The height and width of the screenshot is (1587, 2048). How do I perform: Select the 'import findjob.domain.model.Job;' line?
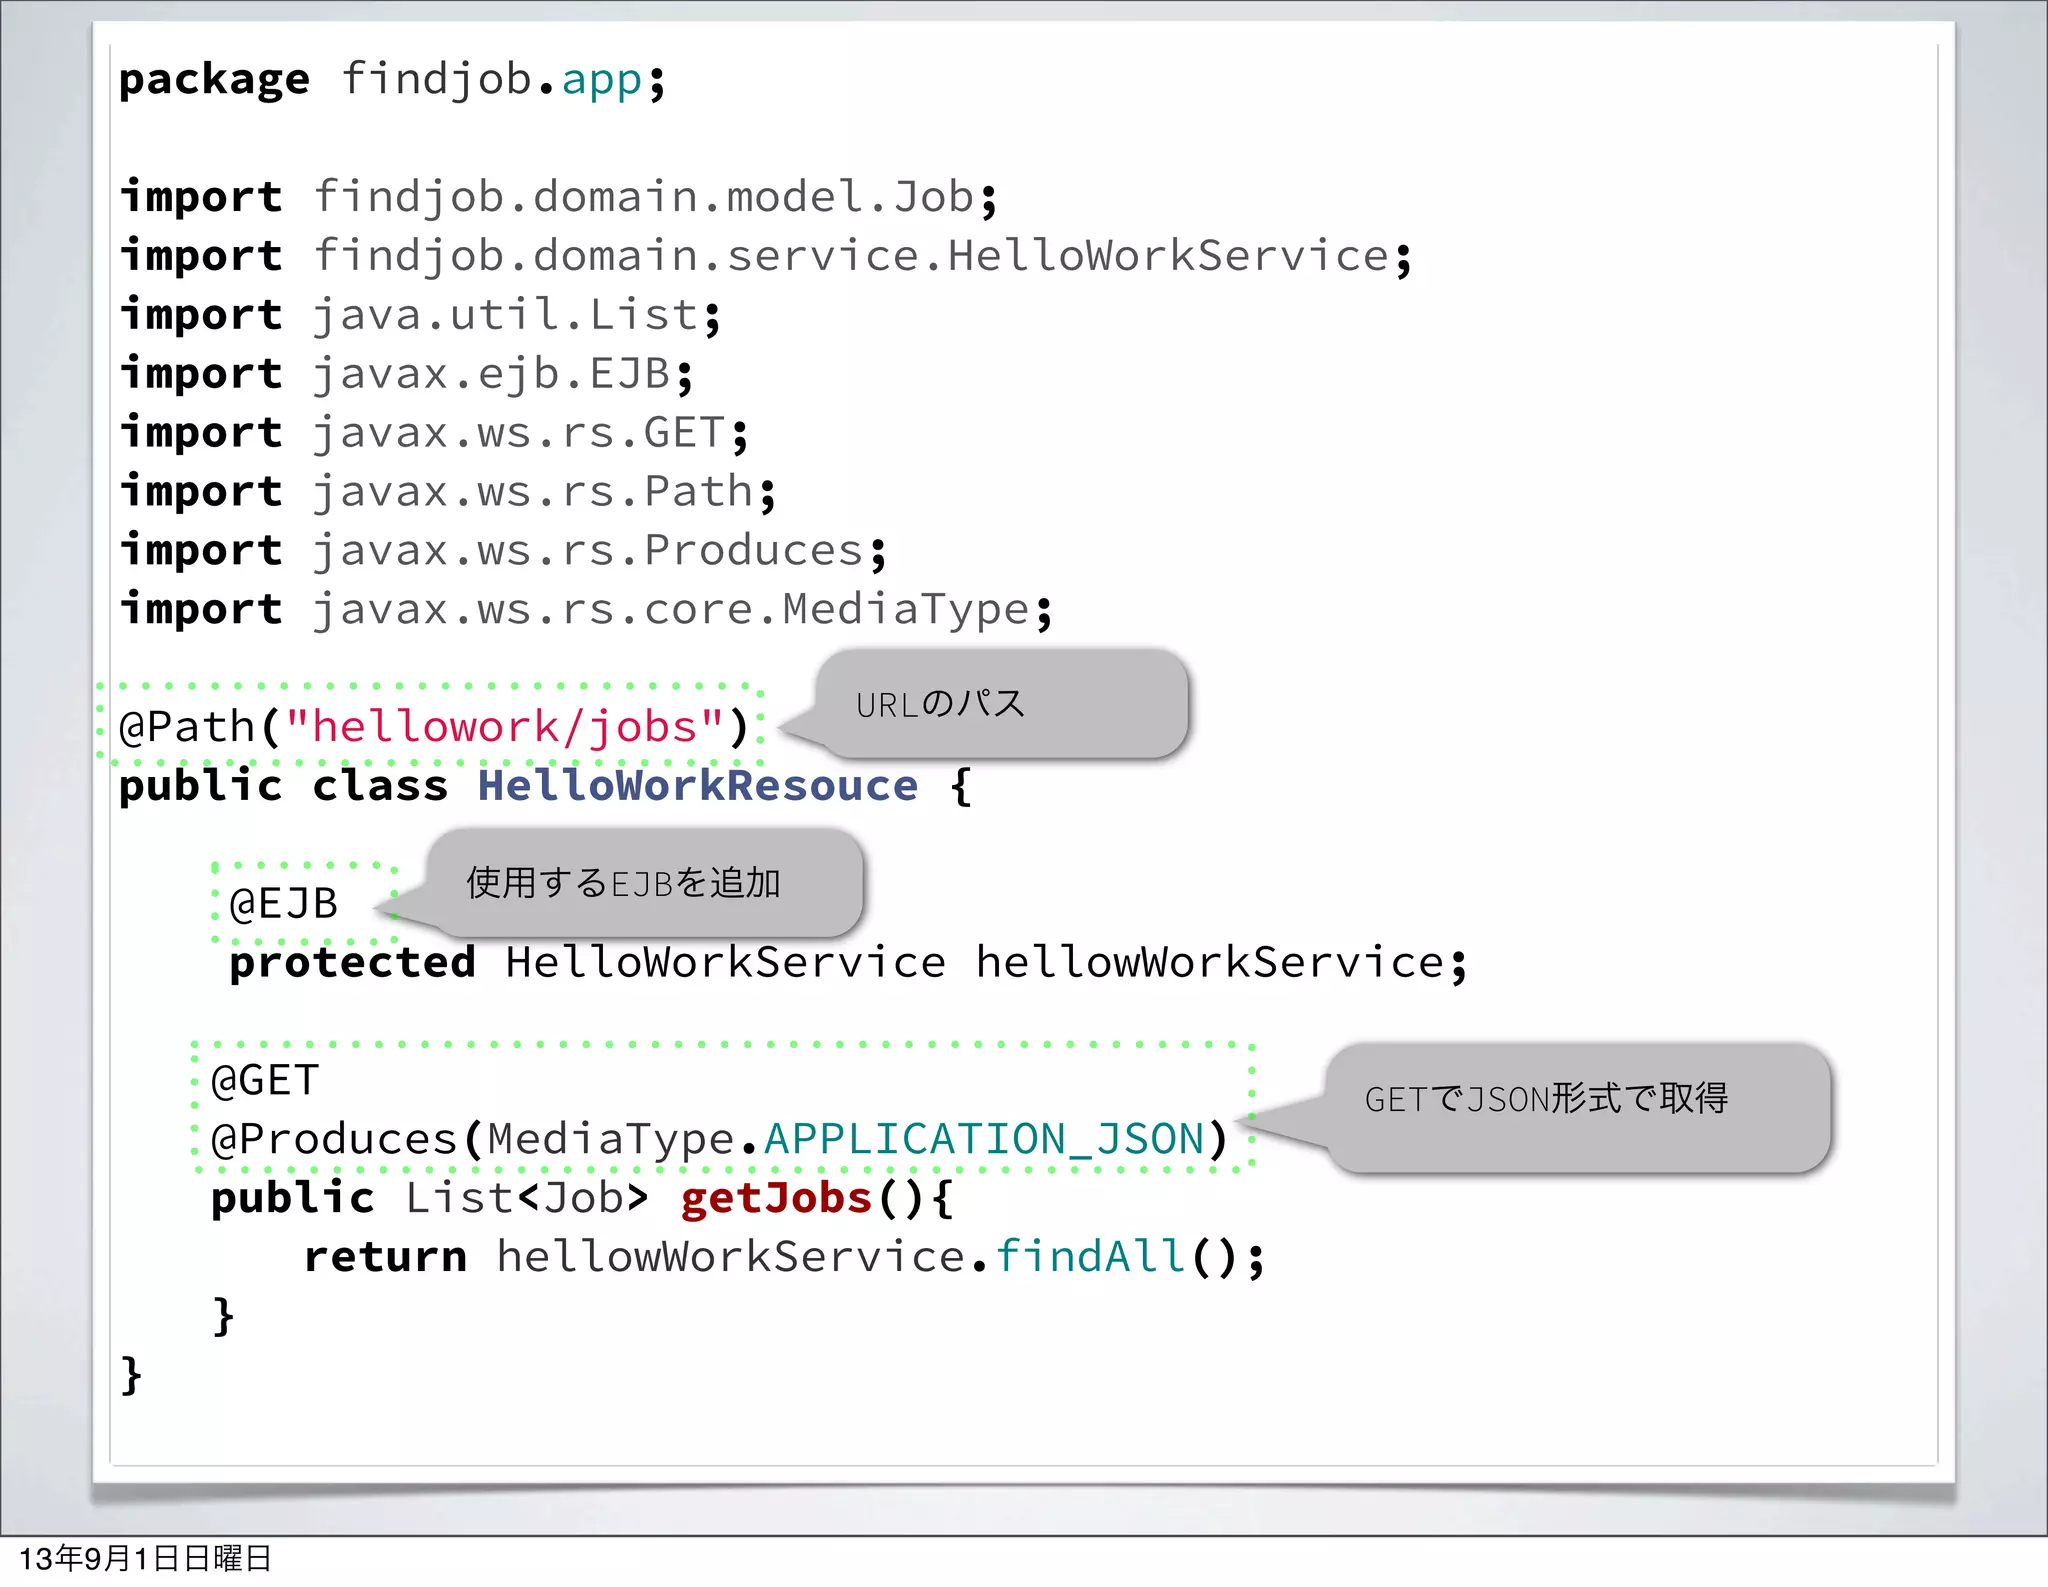[x=559, y=197]
